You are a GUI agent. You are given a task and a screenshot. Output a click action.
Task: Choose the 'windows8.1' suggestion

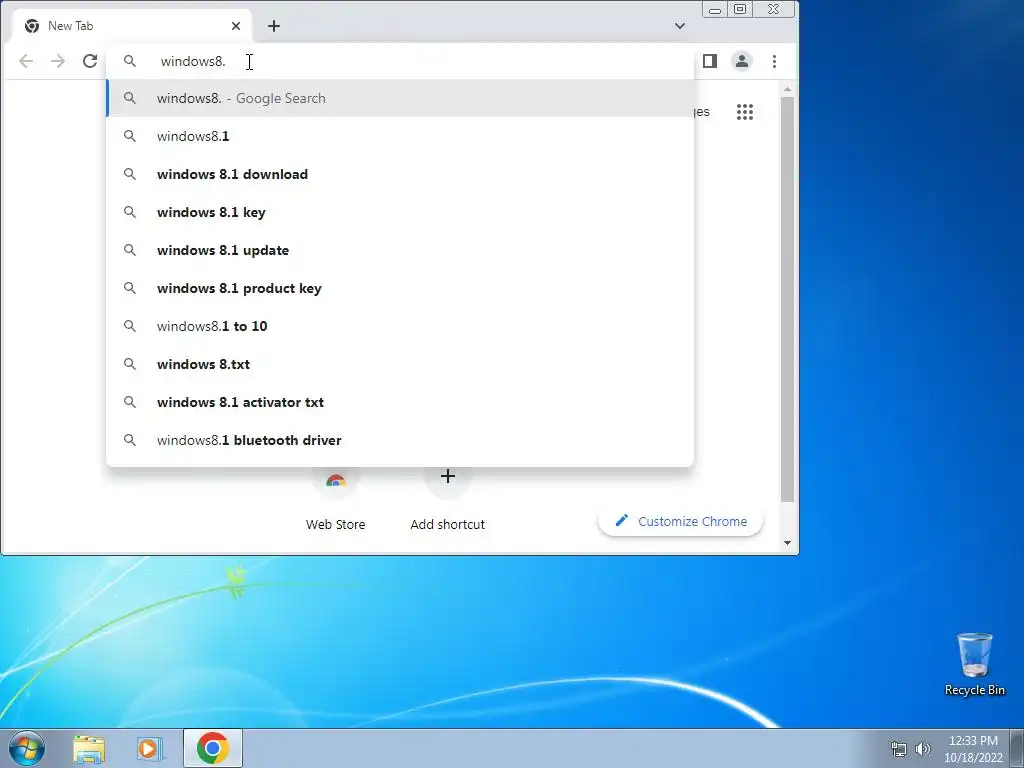pyautogui.click(x=400, y=136)
